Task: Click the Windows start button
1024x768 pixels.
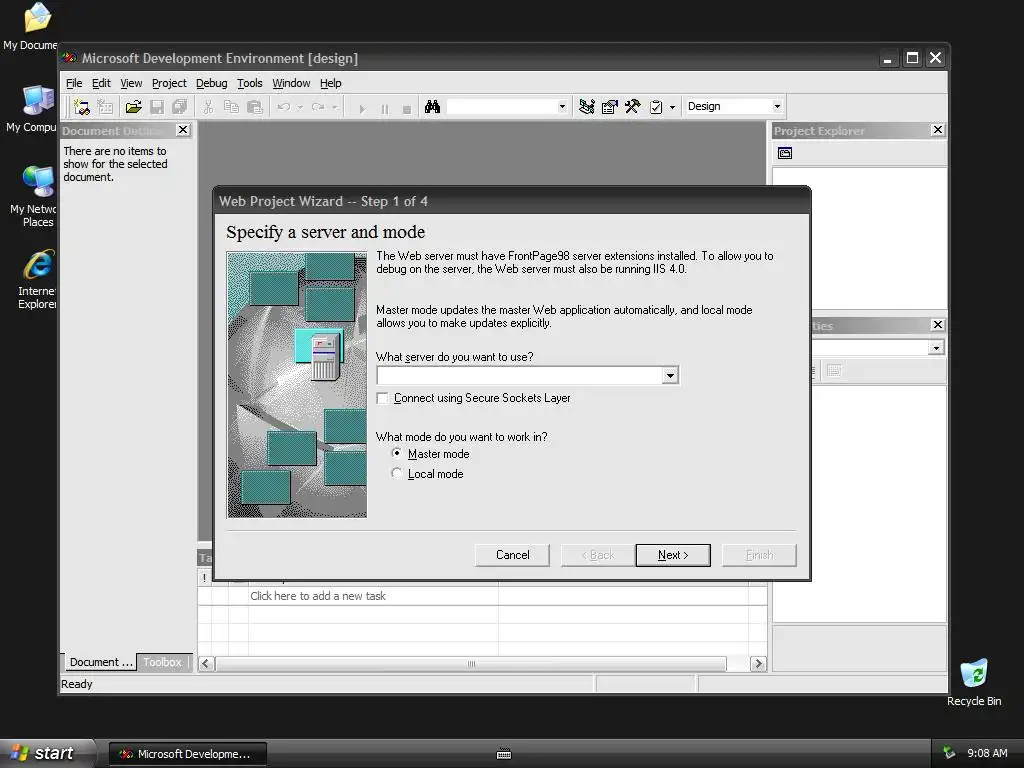Action: pos(48,753)
